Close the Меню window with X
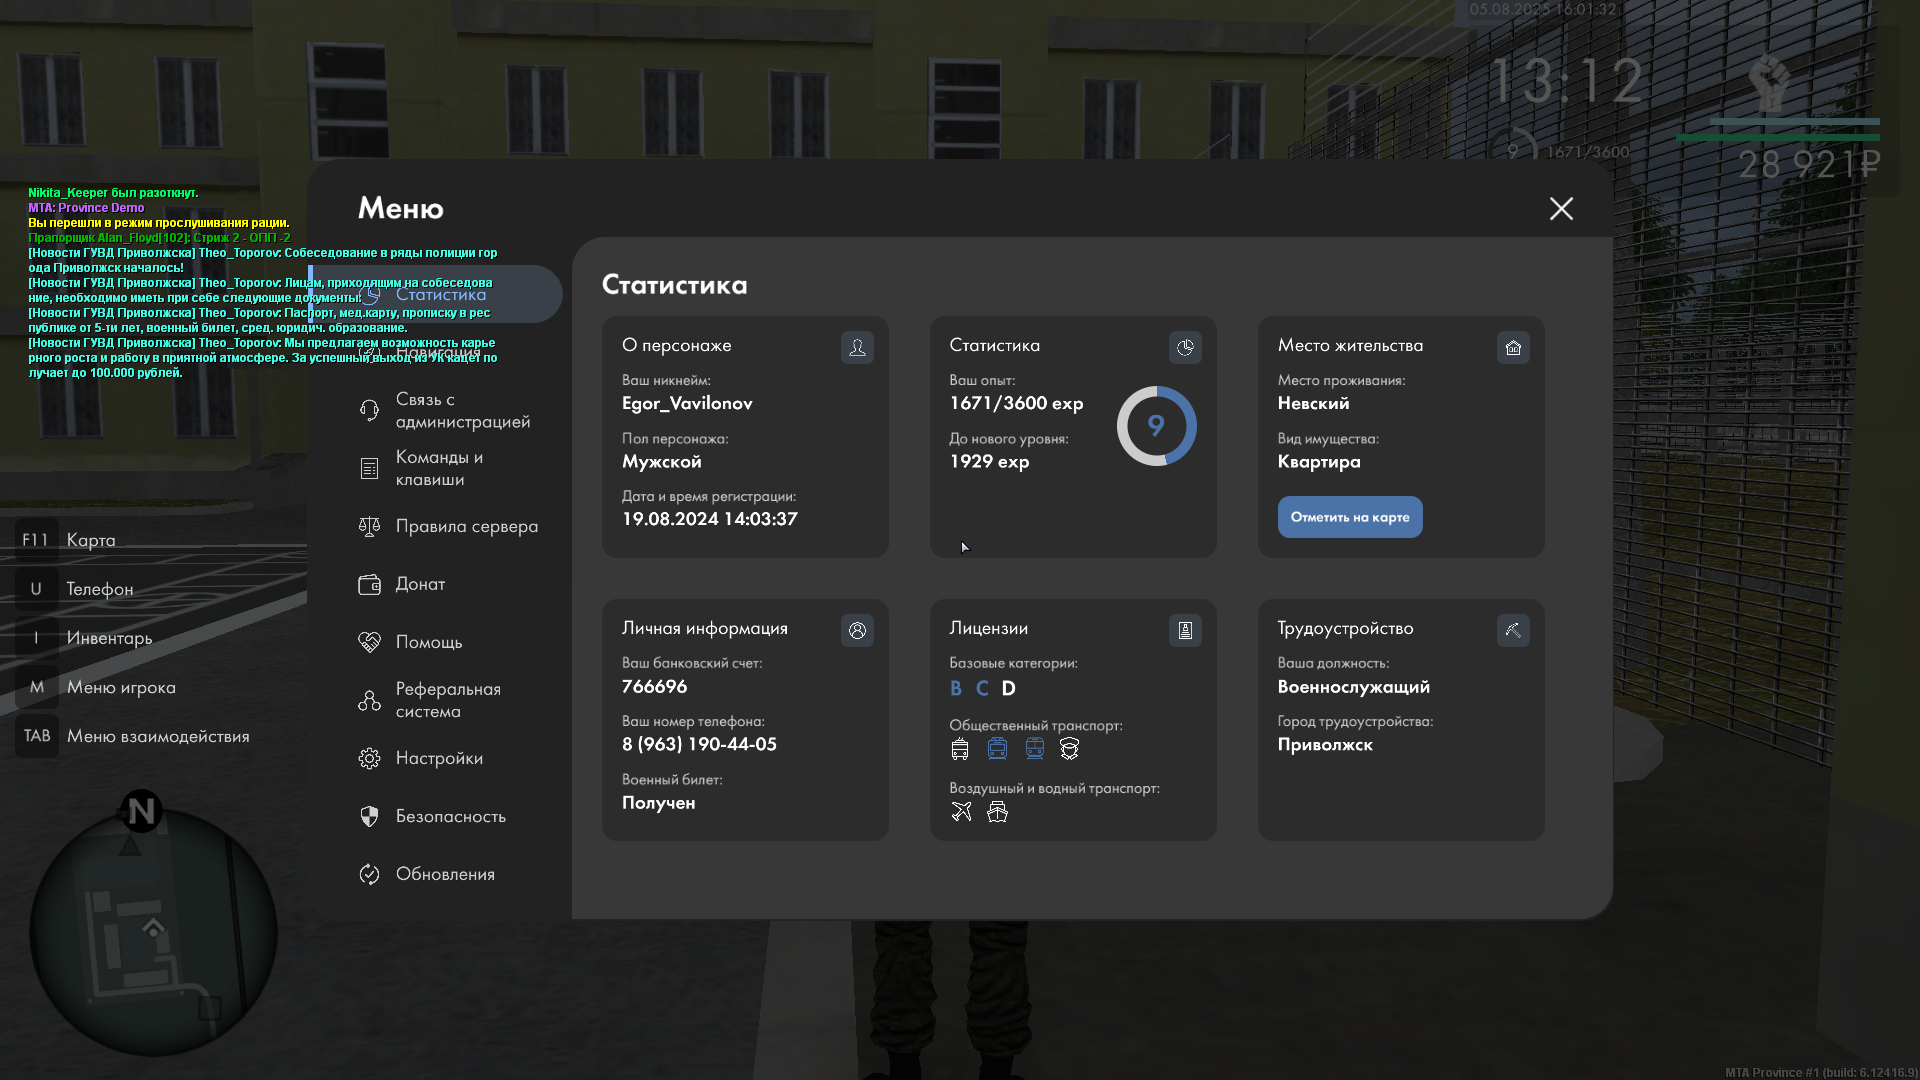Viewport: 1920px width, 1080px height. (x=1561, y=208)
